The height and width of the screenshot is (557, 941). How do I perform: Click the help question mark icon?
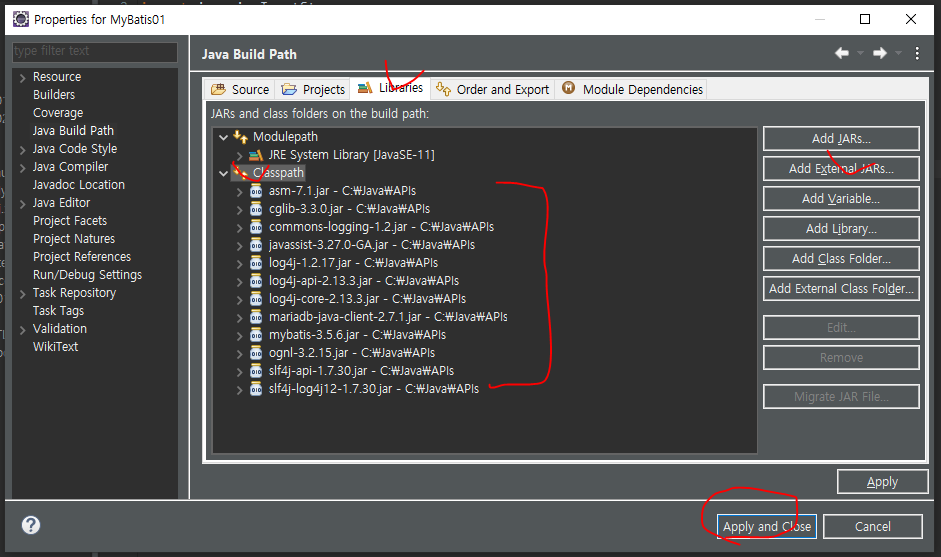(x=31, y=525)
